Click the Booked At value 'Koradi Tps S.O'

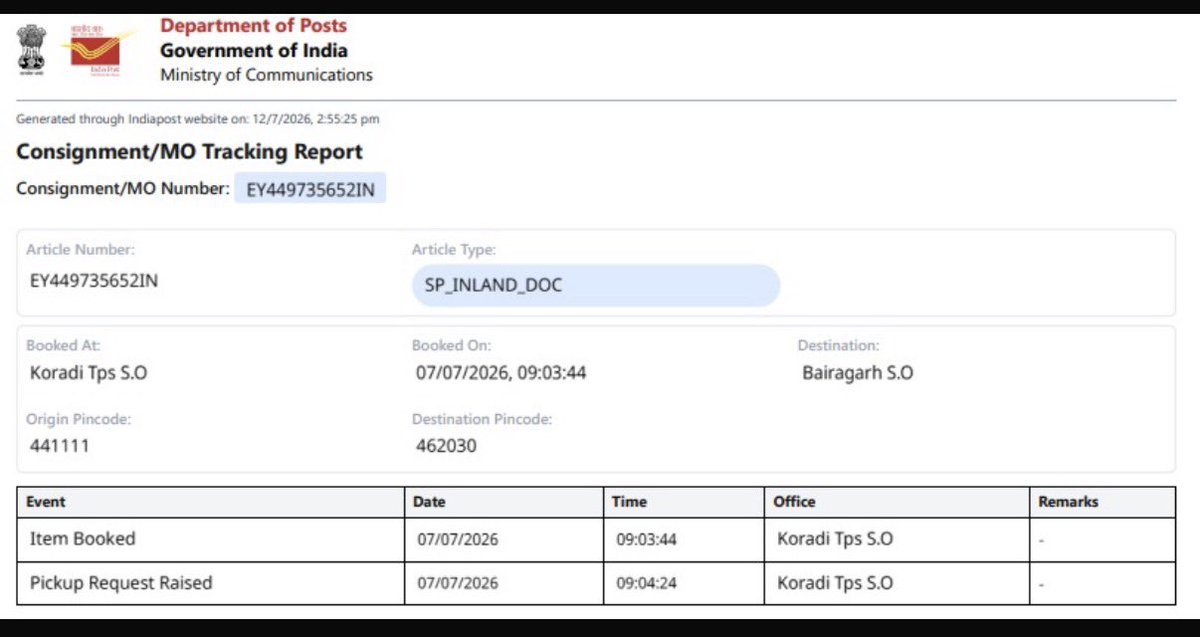click(89, 374)
